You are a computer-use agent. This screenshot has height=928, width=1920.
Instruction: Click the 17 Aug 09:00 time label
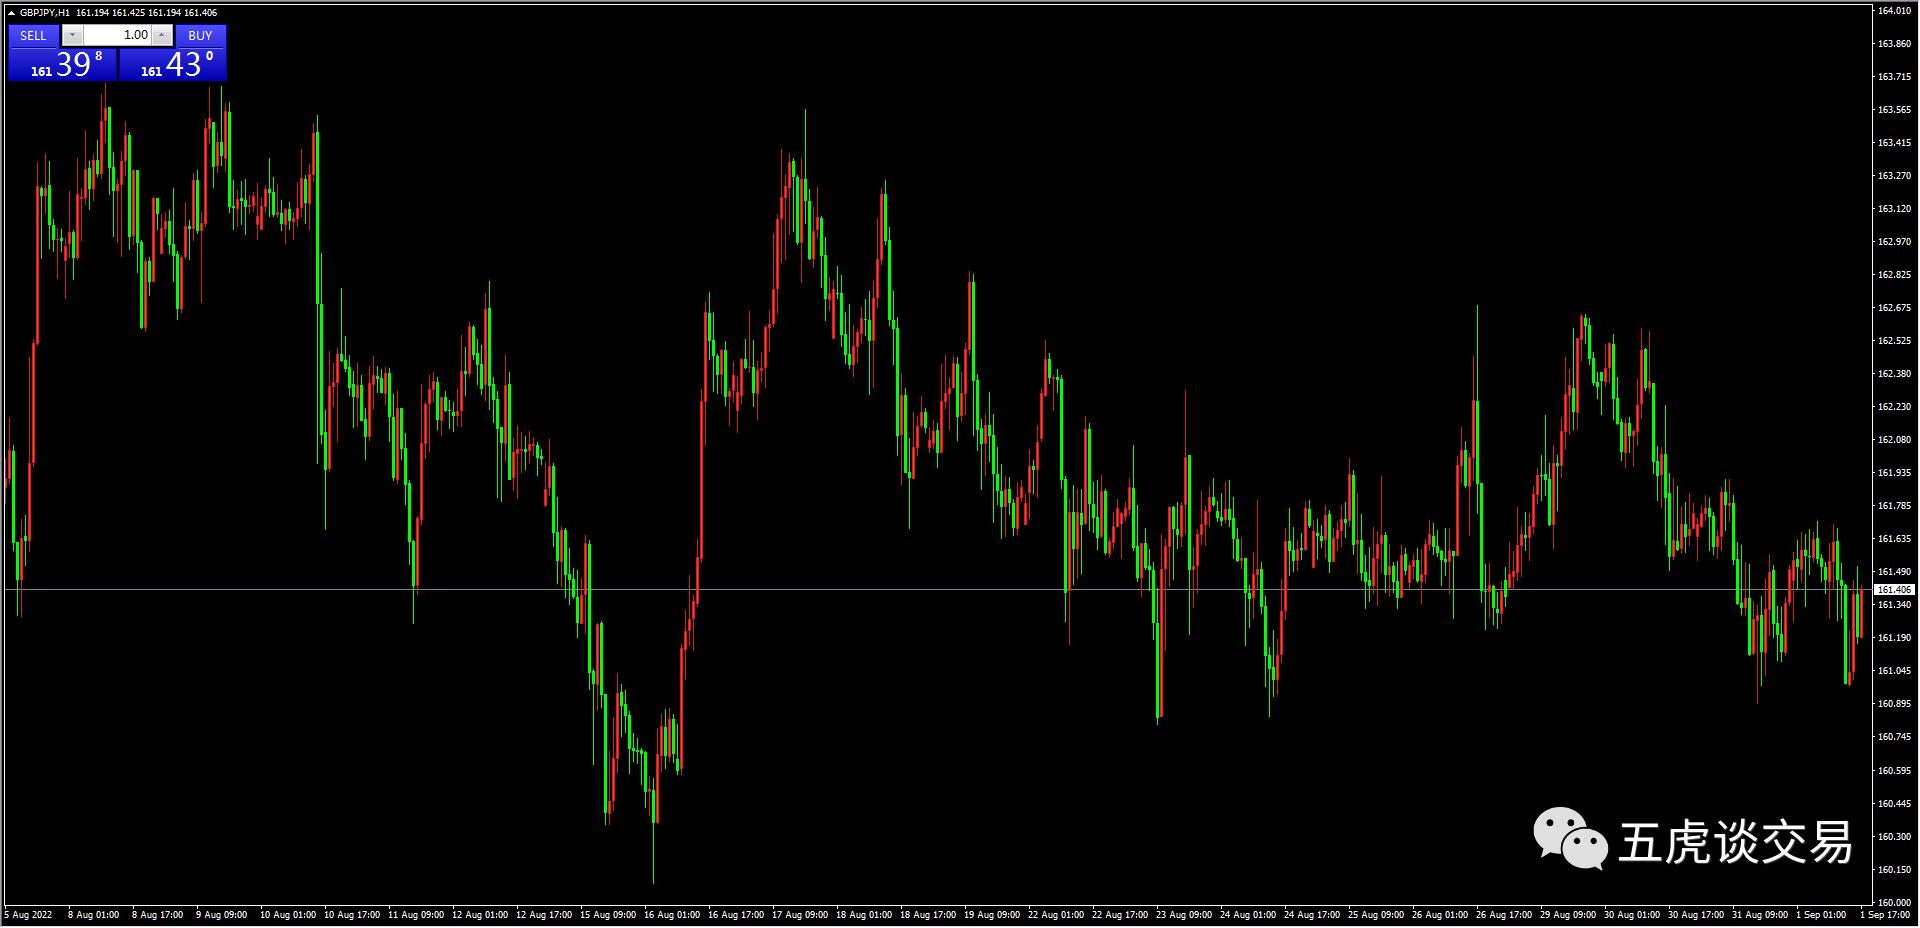click(800, 915)
